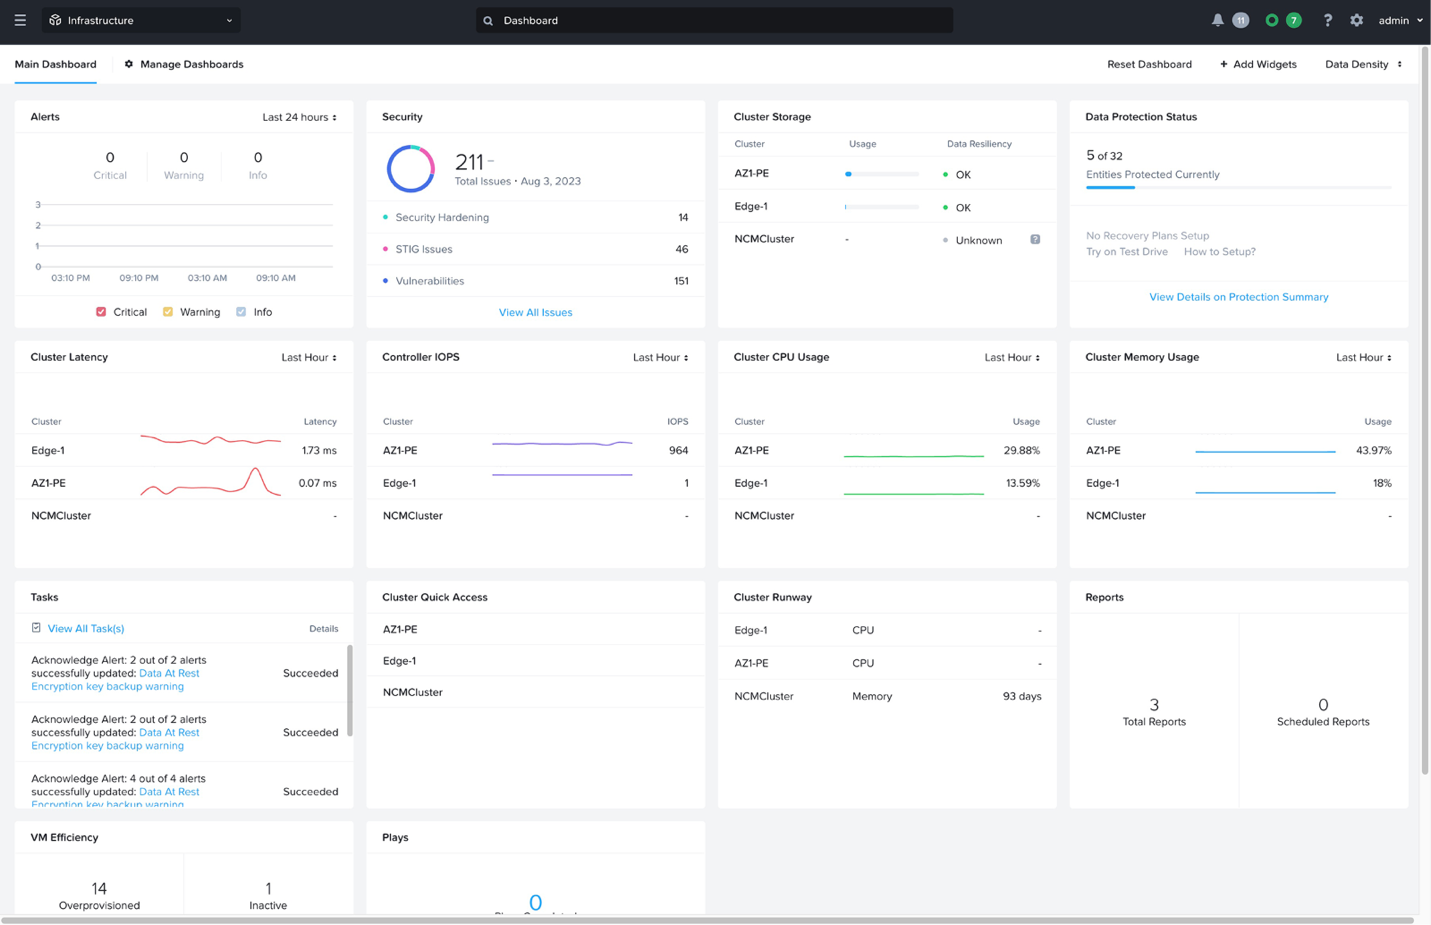Viewport: 1431px width, 925px height.
Task: Click Edge-1 memory usage 18% value
Action: [x=1382, y=483]
